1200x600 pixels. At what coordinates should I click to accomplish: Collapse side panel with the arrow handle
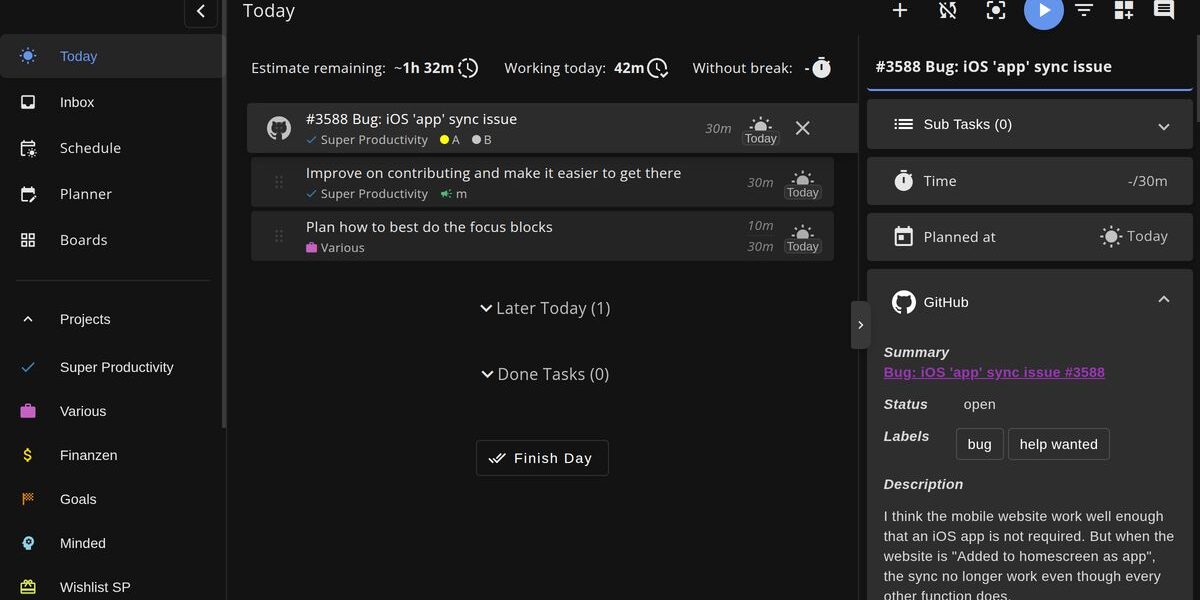860,325
